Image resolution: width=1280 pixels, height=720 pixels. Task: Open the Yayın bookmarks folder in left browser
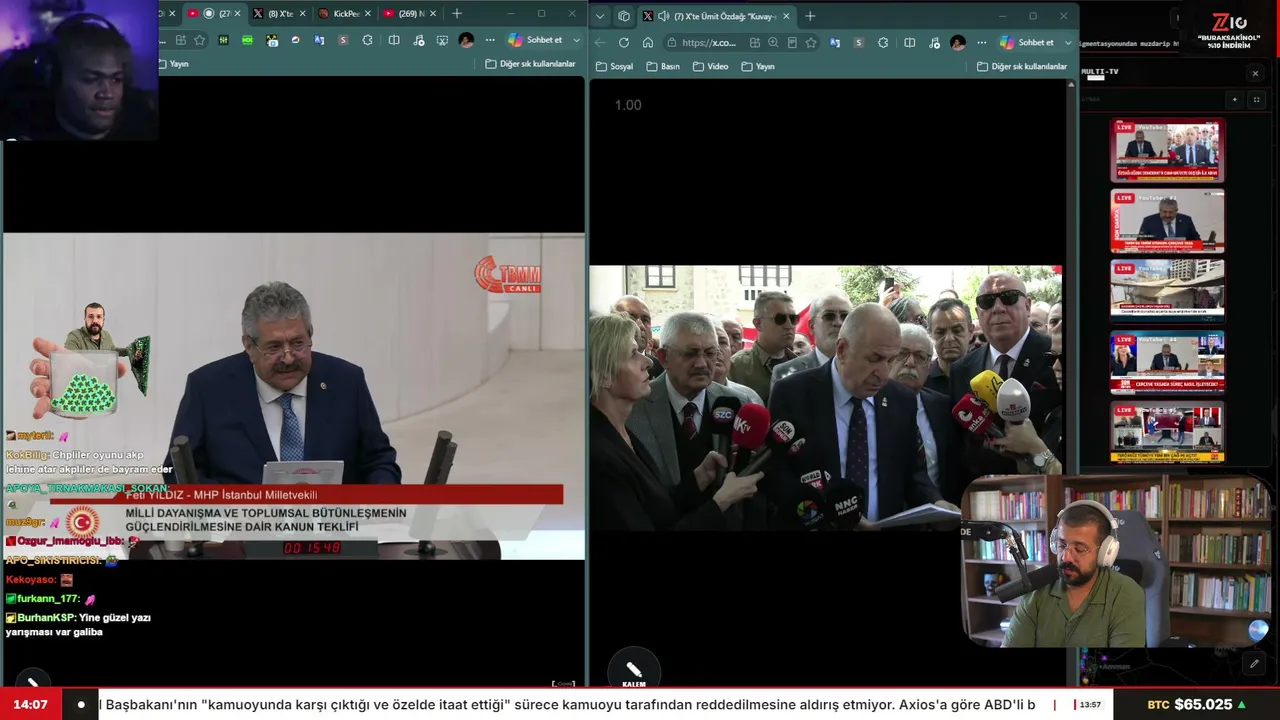pyautogui.click(x=172, y=63)
